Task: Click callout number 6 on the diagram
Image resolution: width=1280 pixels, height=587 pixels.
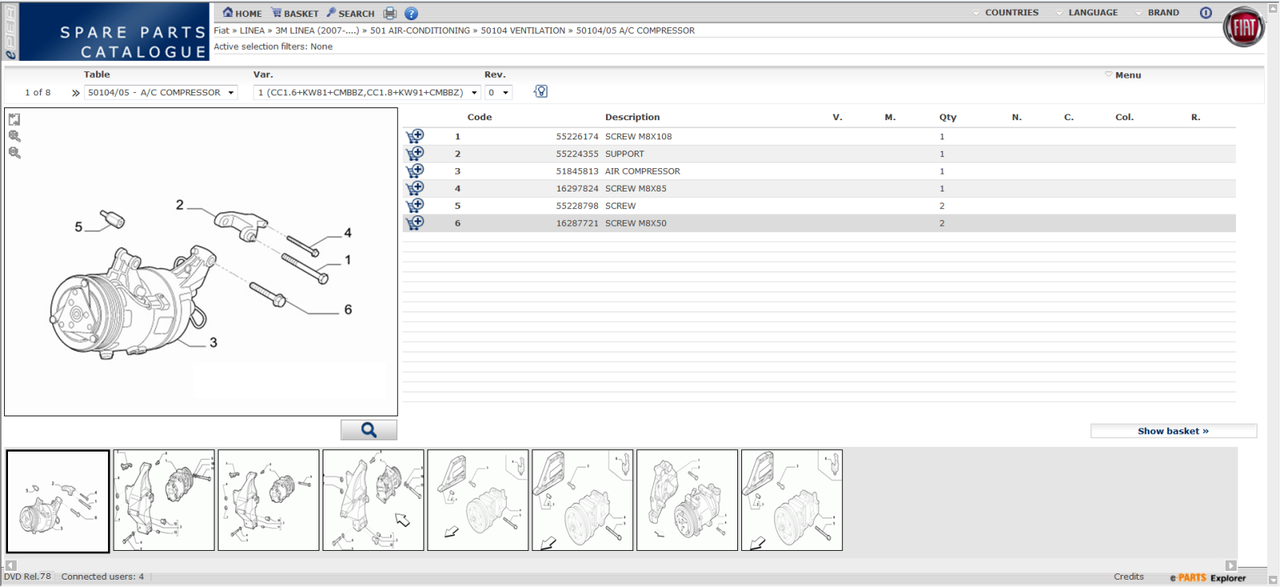Action: click(348, 310)
